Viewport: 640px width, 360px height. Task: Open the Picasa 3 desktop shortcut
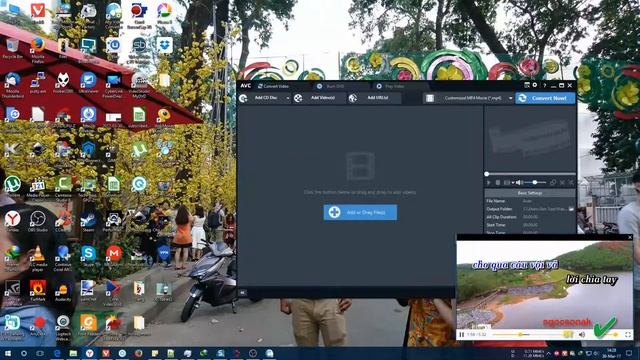[164, 14]
